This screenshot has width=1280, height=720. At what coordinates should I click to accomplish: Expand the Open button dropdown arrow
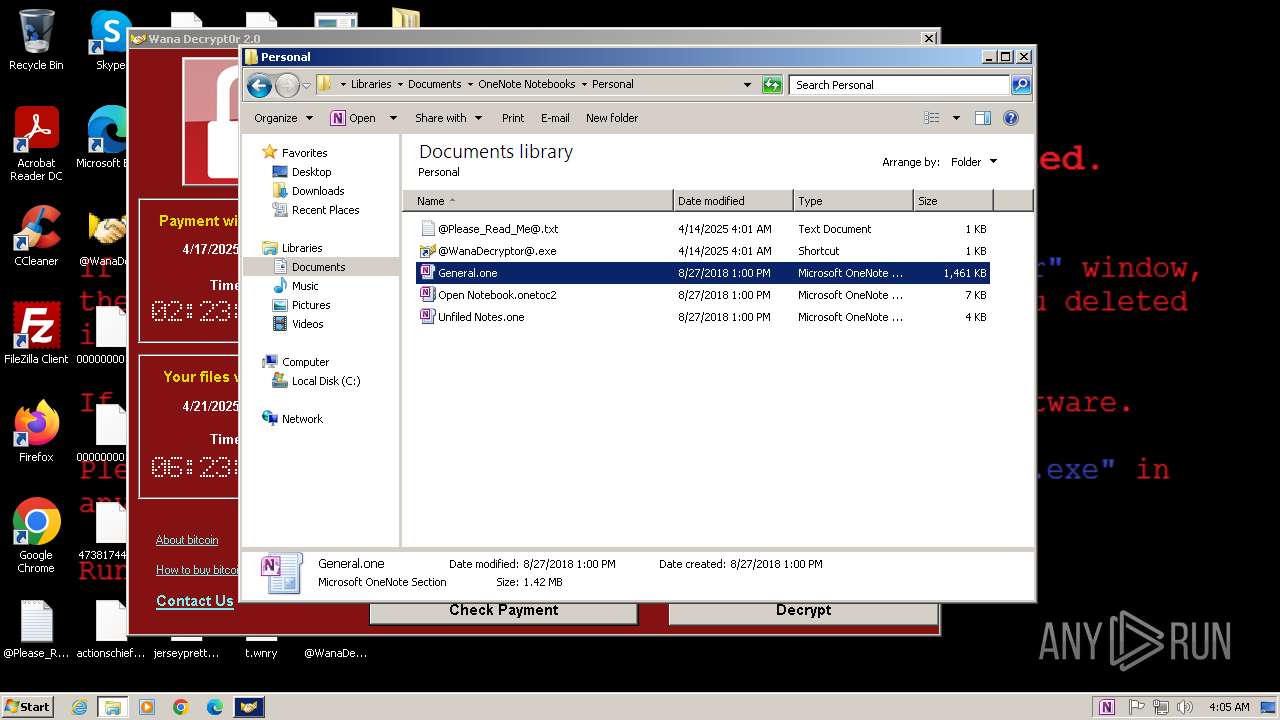click(x=393, y=118)
